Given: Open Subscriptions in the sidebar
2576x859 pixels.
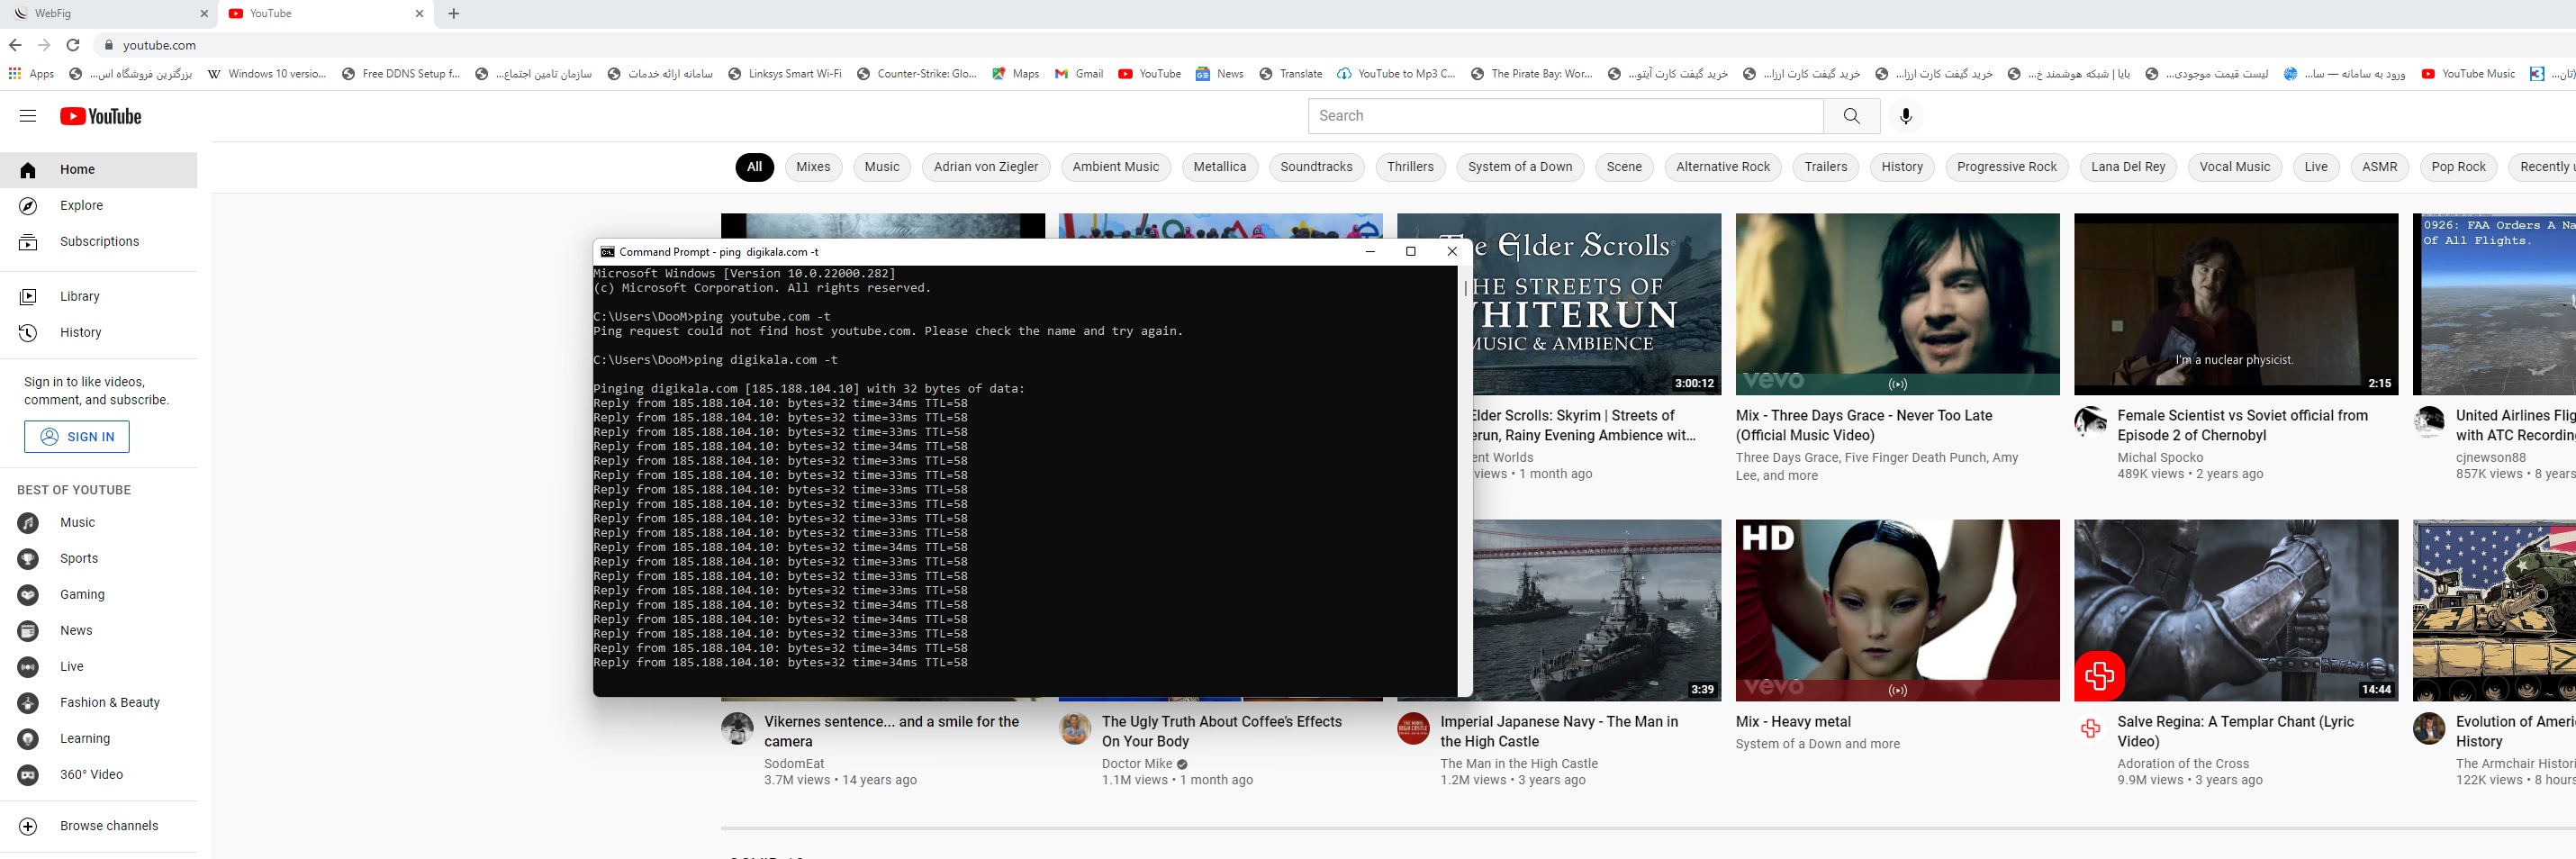Looking at the screenshot, I should tap(99, 242).
